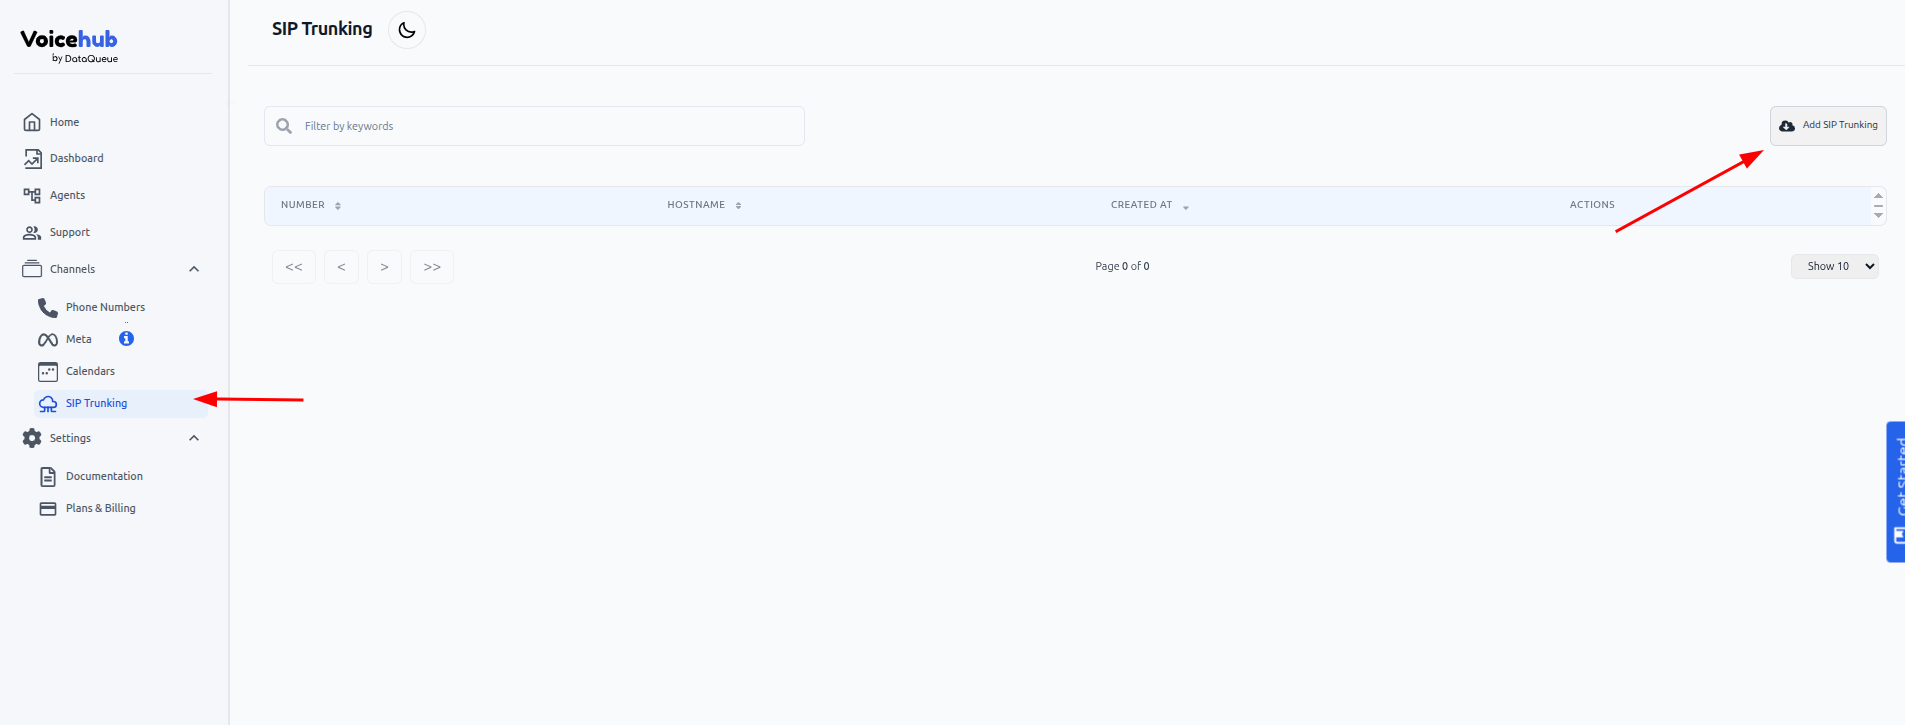Open the Show 10 page-size dropdown
The image size is (1905, 725).
(1834, 267)
